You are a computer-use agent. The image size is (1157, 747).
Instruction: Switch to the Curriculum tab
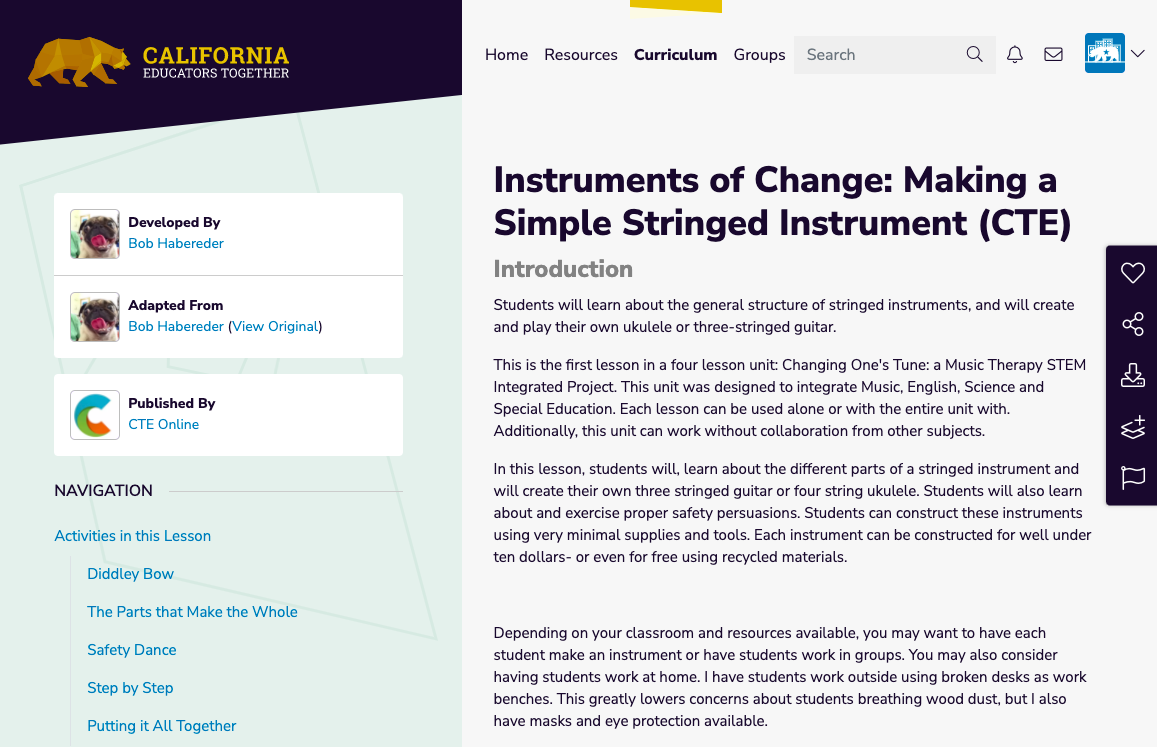click(x=675, y=55)
